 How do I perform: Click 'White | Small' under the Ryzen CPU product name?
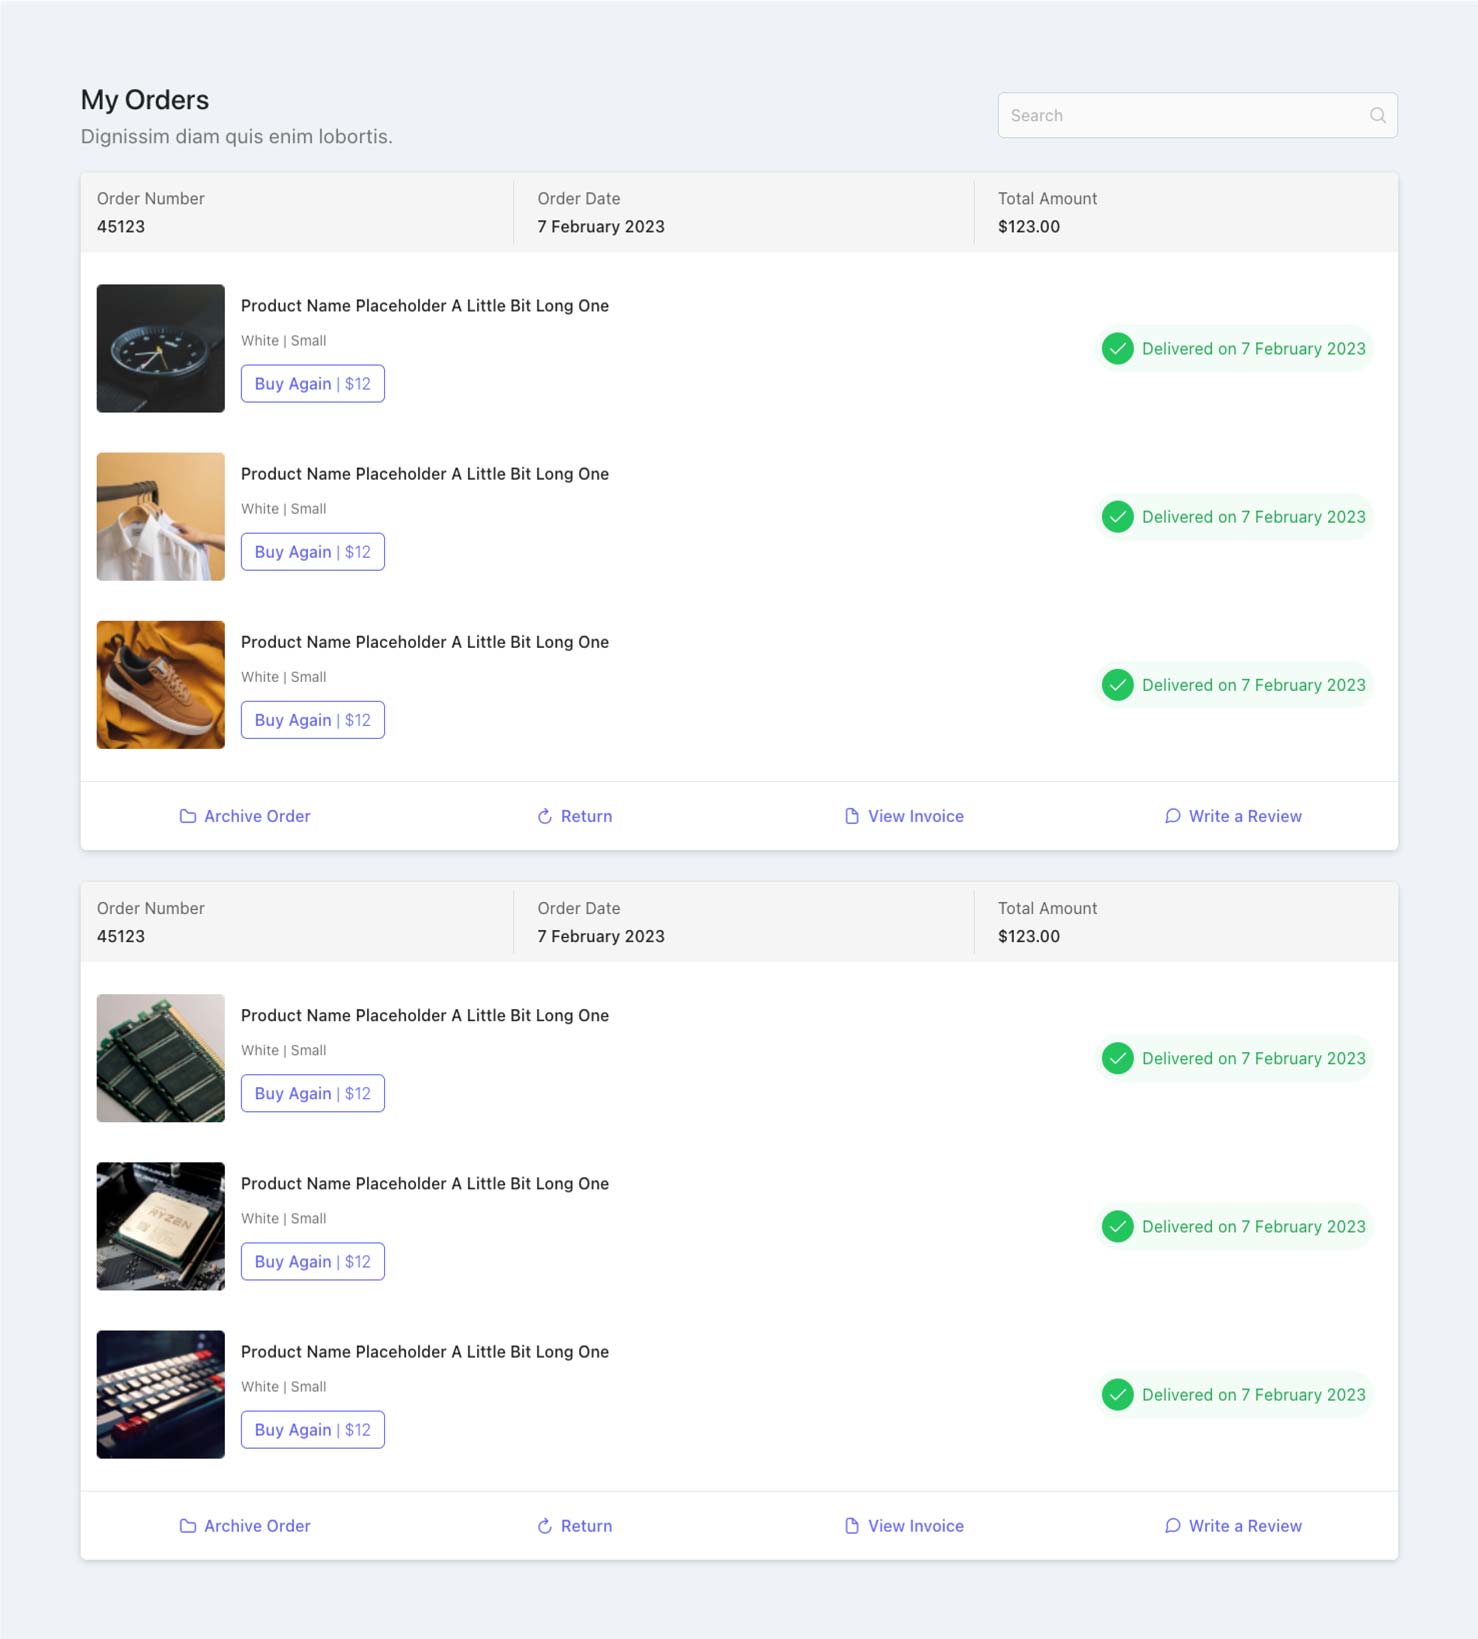coord(284,1219)
